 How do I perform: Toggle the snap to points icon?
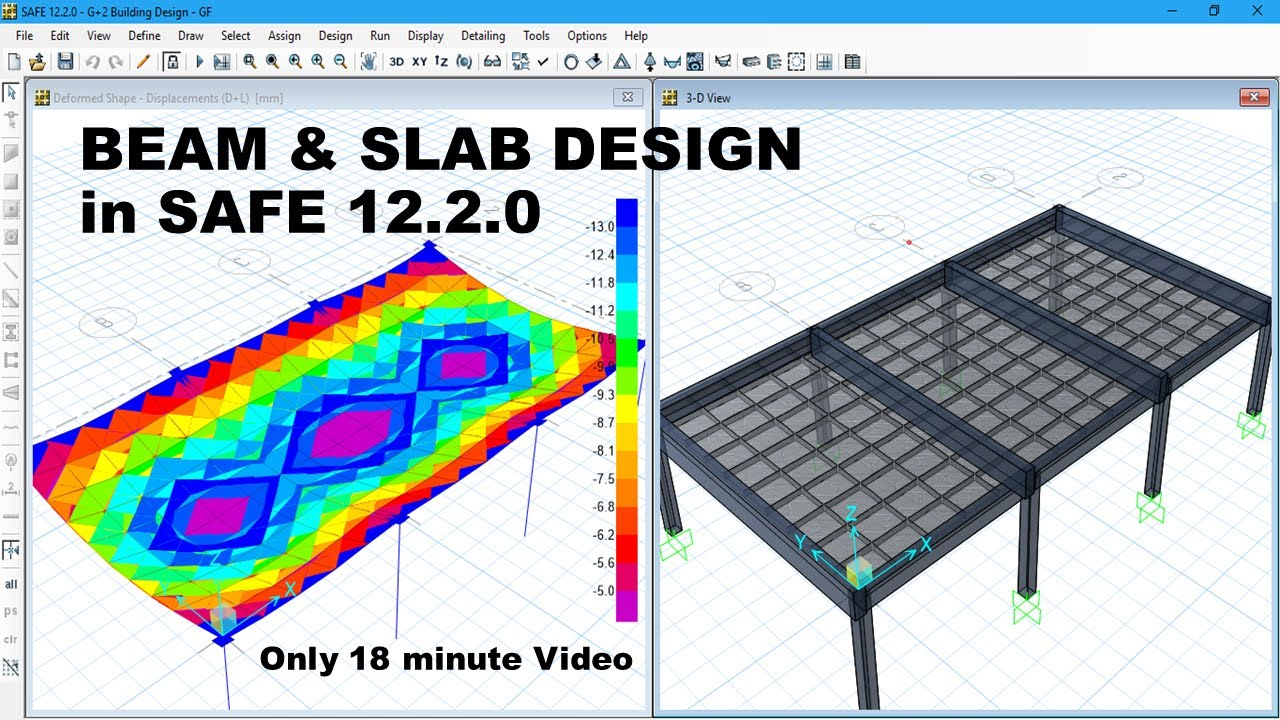12,550
